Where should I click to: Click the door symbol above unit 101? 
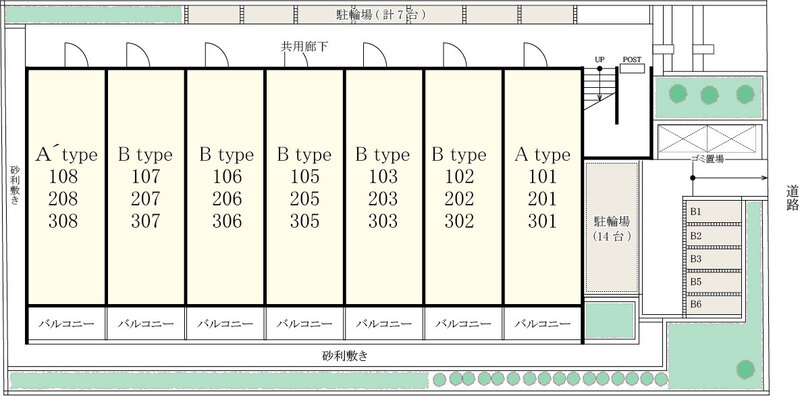(536, 55)
